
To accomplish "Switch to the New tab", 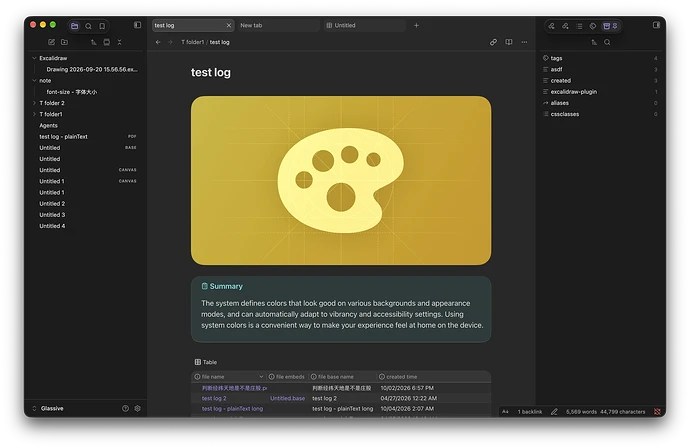I will coord(278,26).
